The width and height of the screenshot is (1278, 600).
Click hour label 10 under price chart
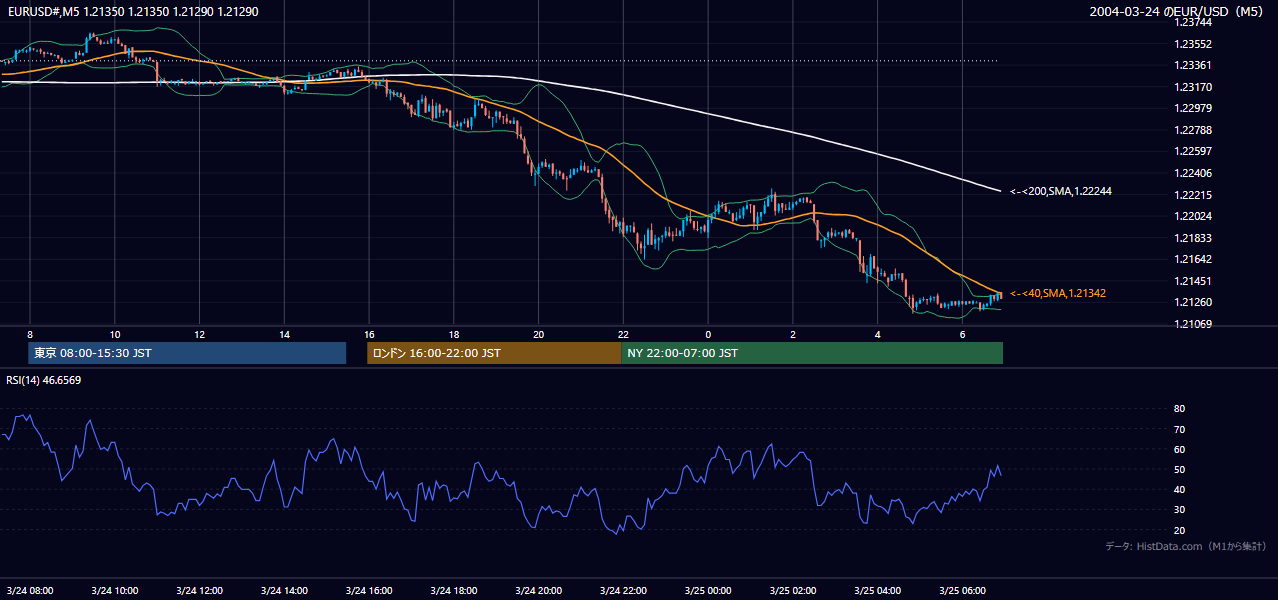pos(115,334)
